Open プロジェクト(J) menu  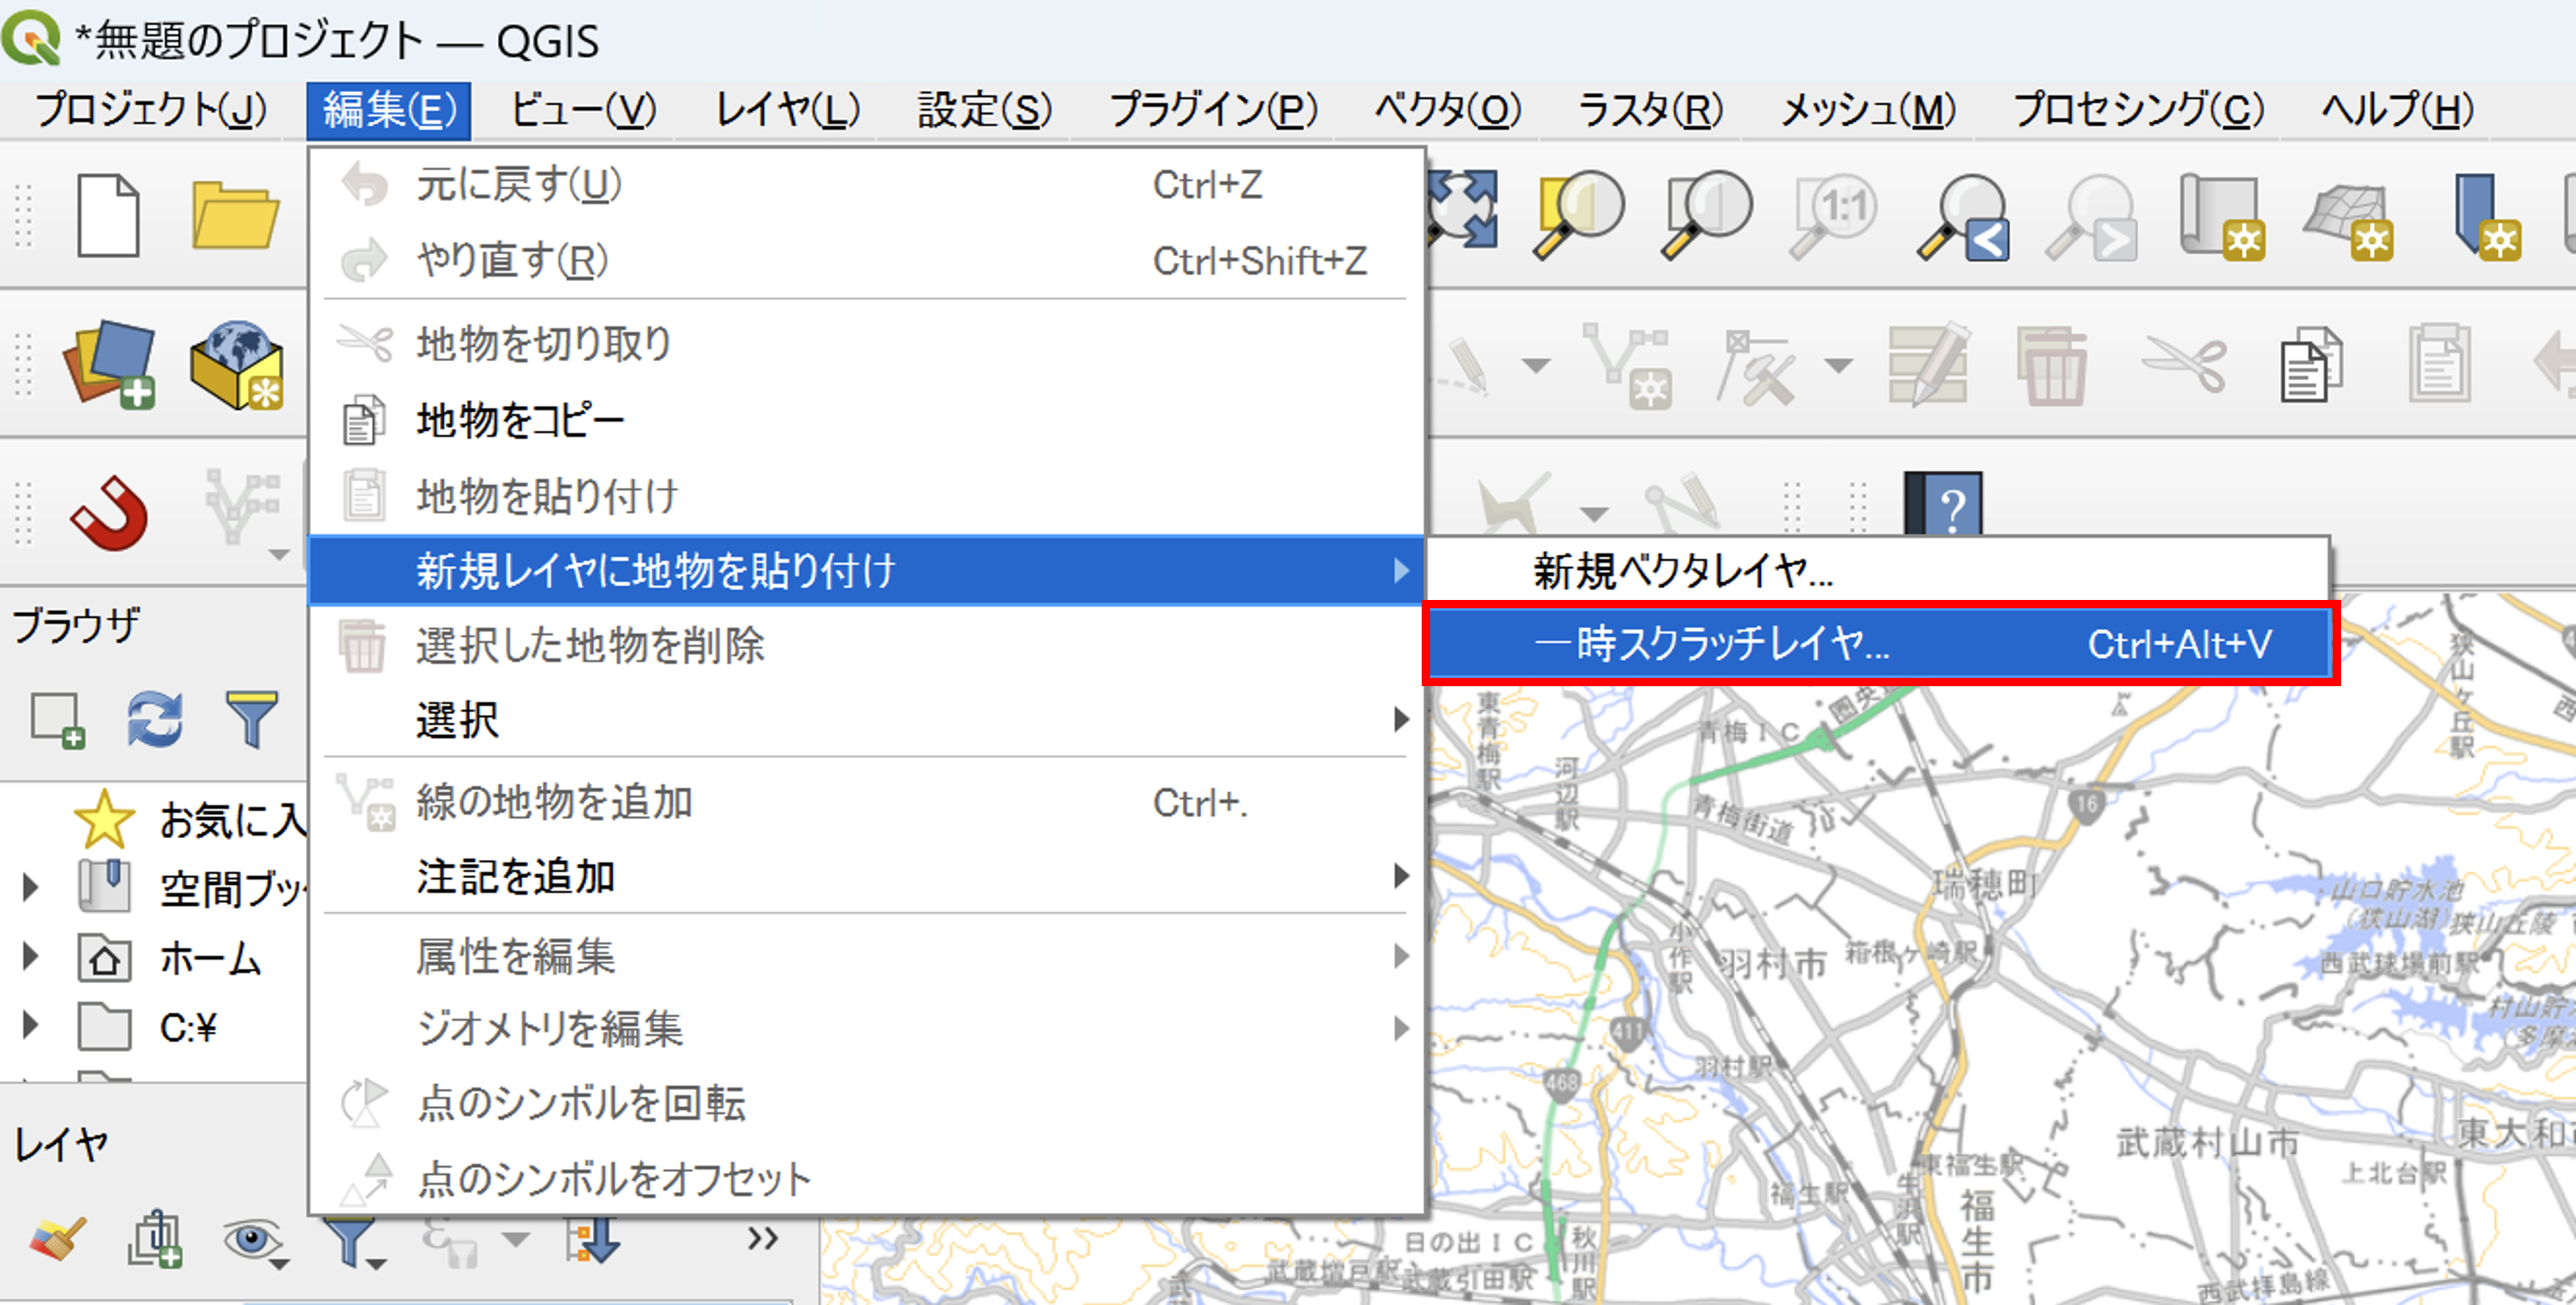150,109
